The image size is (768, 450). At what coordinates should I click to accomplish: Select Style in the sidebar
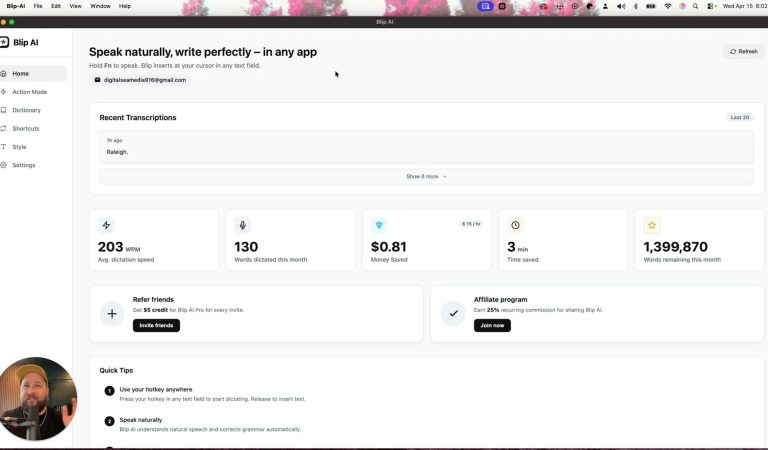click(x=19, y=147)
